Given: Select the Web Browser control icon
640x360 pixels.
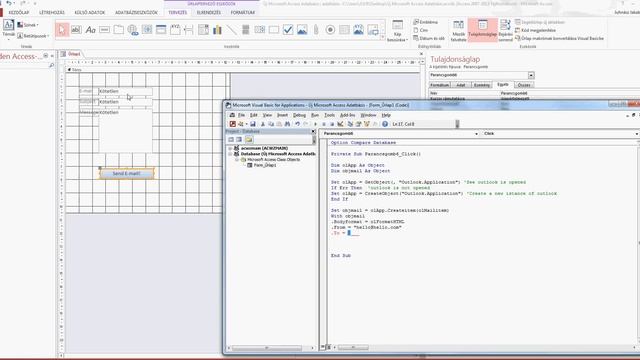Looking at the screenshot, I should [x=147, y=30].
